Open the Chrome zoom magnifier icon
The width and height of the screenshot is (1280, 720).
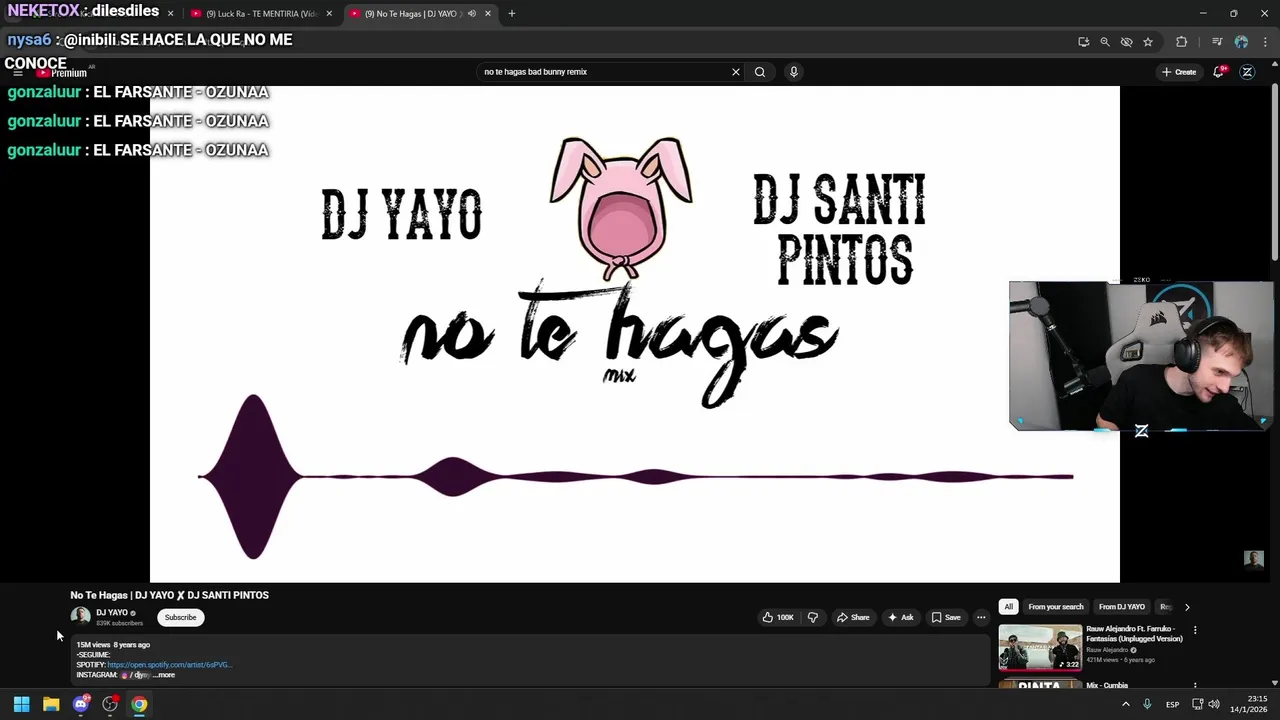point(1105,42)
